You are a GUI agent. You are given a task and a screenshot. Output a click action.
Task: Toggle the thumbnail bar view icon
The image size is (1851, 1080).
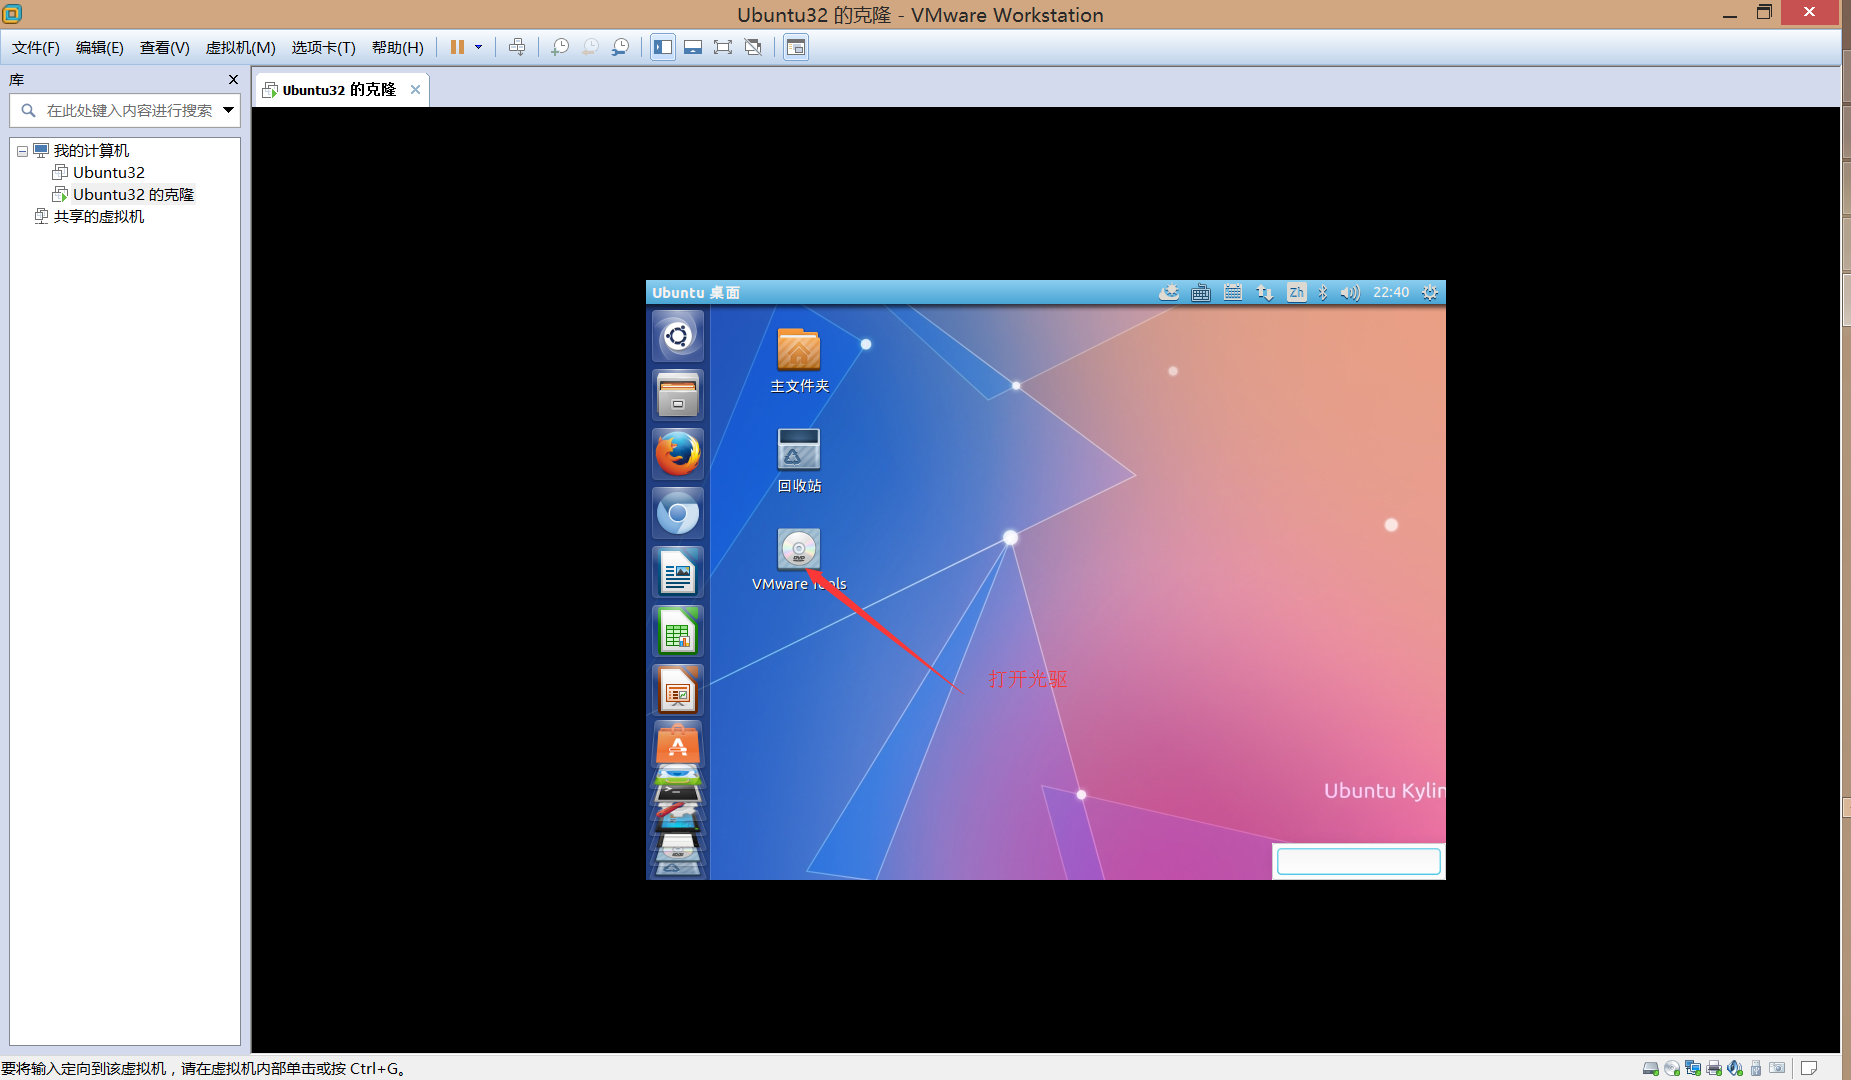point(693,47)
